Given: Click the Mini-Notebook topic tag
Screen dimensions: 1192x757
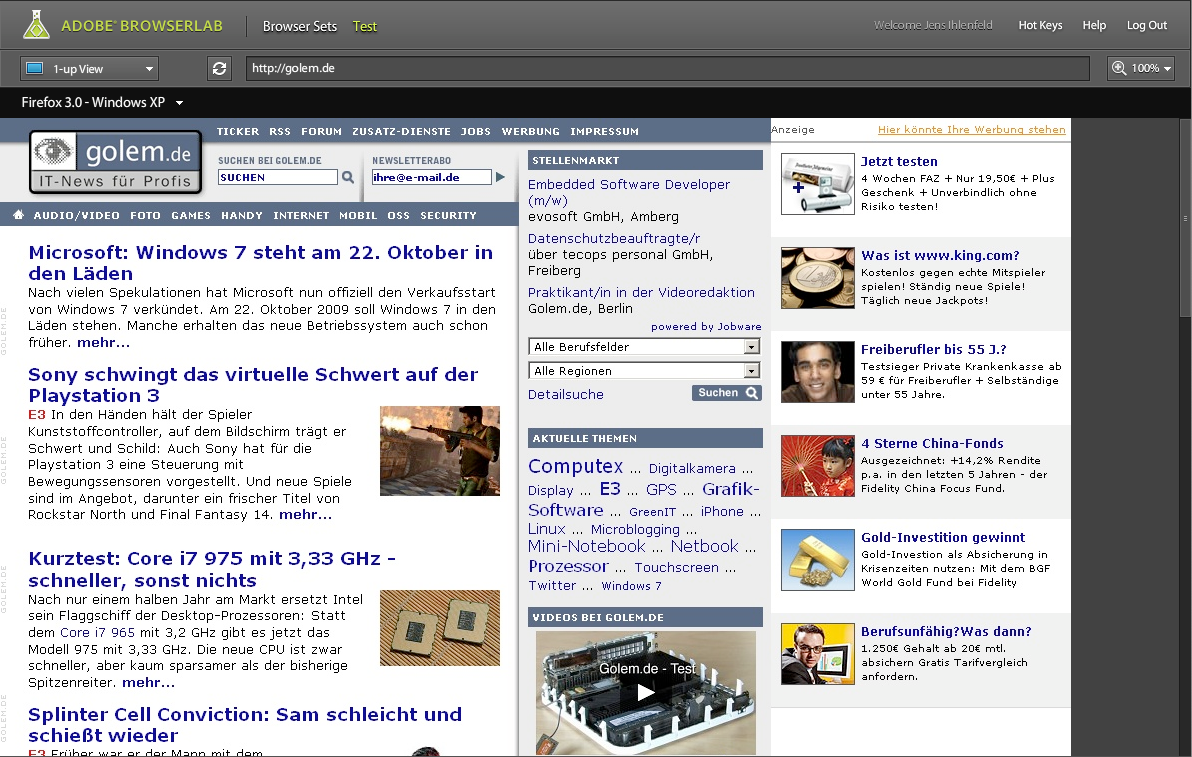Looking at the screenshot, I should tap(587, 546).
